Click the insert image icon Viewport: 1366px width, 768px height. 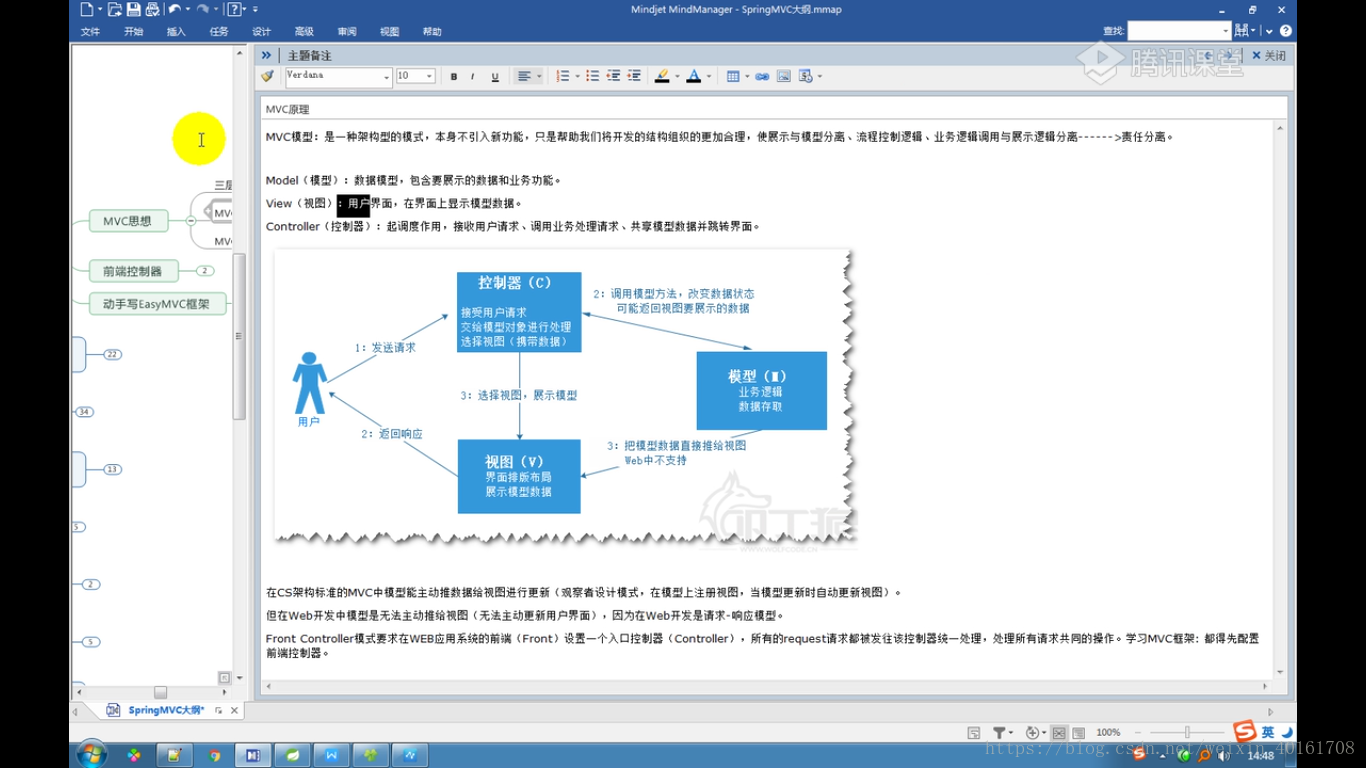[784, 76]
